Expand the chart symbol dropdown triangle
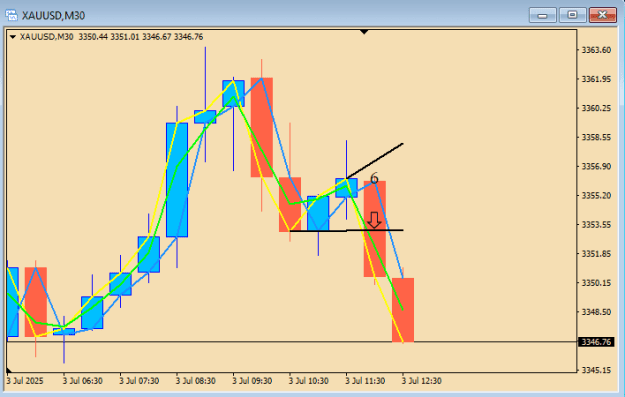 12,37
